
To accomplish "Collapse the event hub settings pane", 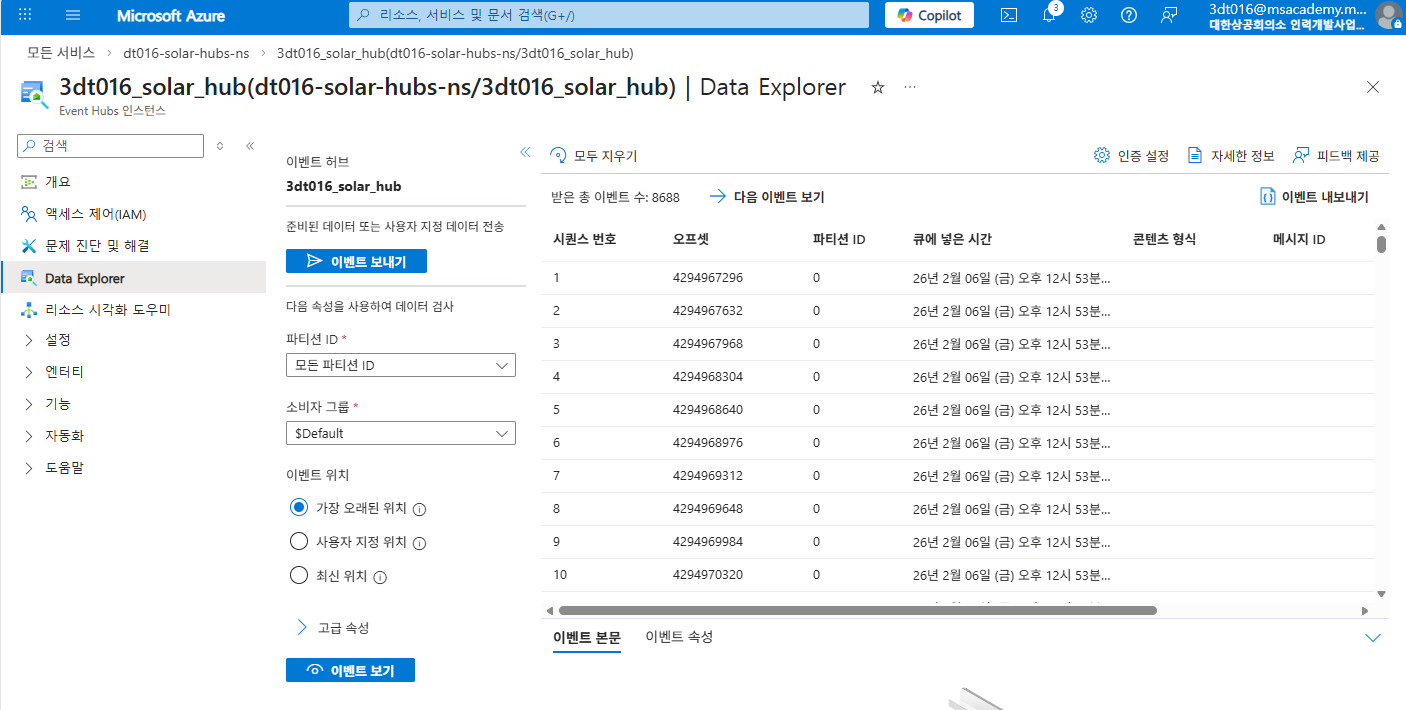I will pyautogui.click(x=525, y=152).
